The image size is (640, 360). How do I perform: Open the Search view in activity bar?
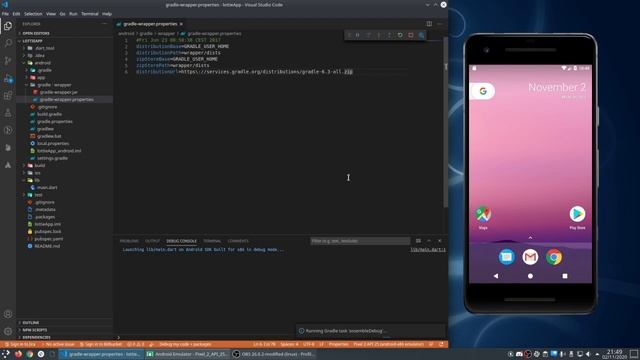[8, 43]
